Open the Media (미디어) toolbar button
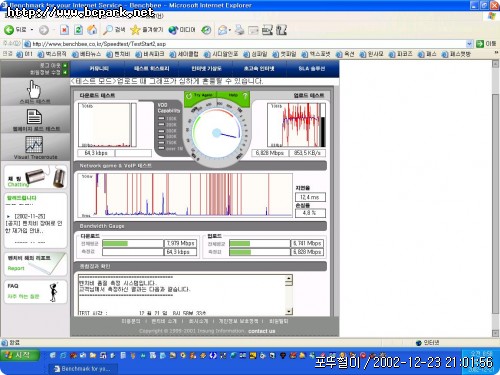Screen dimensions: 500x375 (x=182, y=30)
